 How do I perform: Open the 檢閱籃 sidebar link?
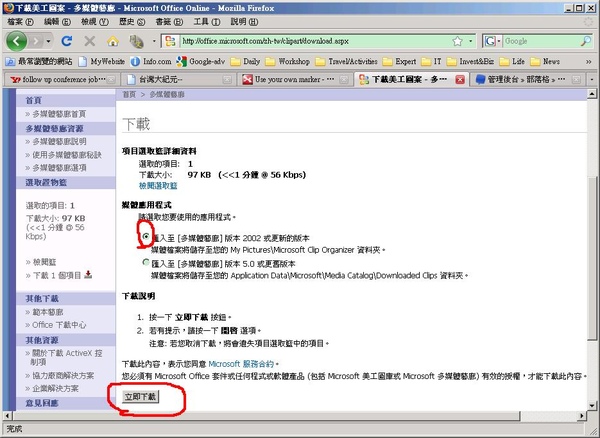click(x=44, y=262)
